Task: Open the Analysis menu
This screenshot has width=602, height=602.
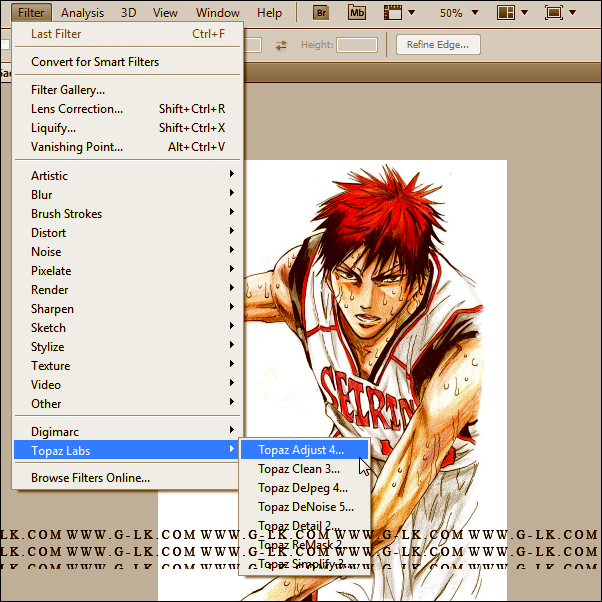Action: coord(82,13)
